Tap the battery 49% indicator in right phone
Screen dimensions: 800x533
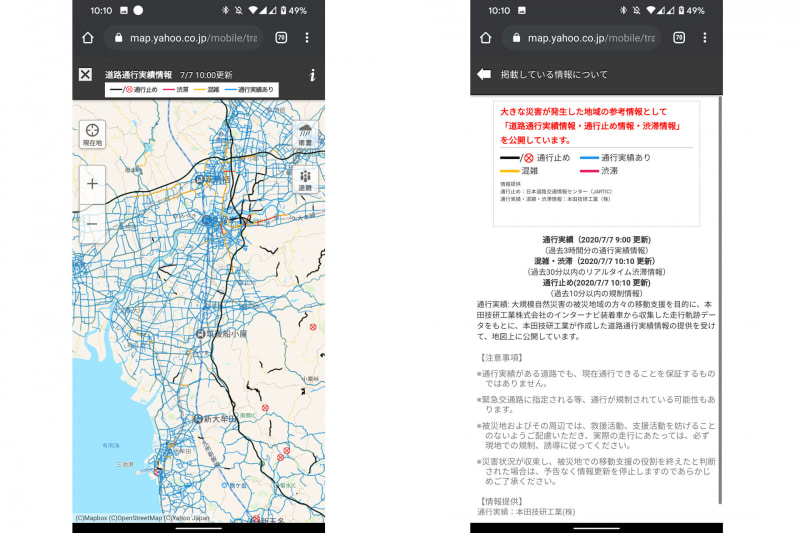[x=692, y=10]
